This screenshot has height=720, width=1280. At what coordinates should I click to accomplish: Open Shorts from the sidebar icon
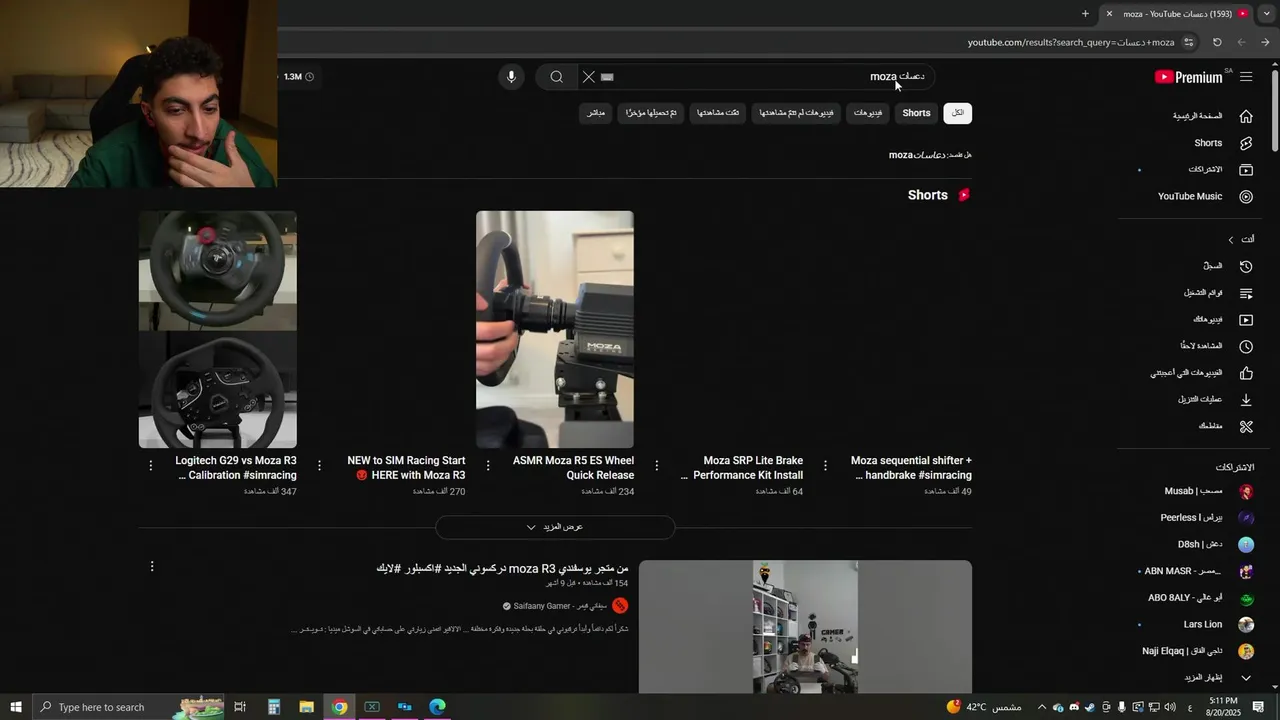[1246, 143]
